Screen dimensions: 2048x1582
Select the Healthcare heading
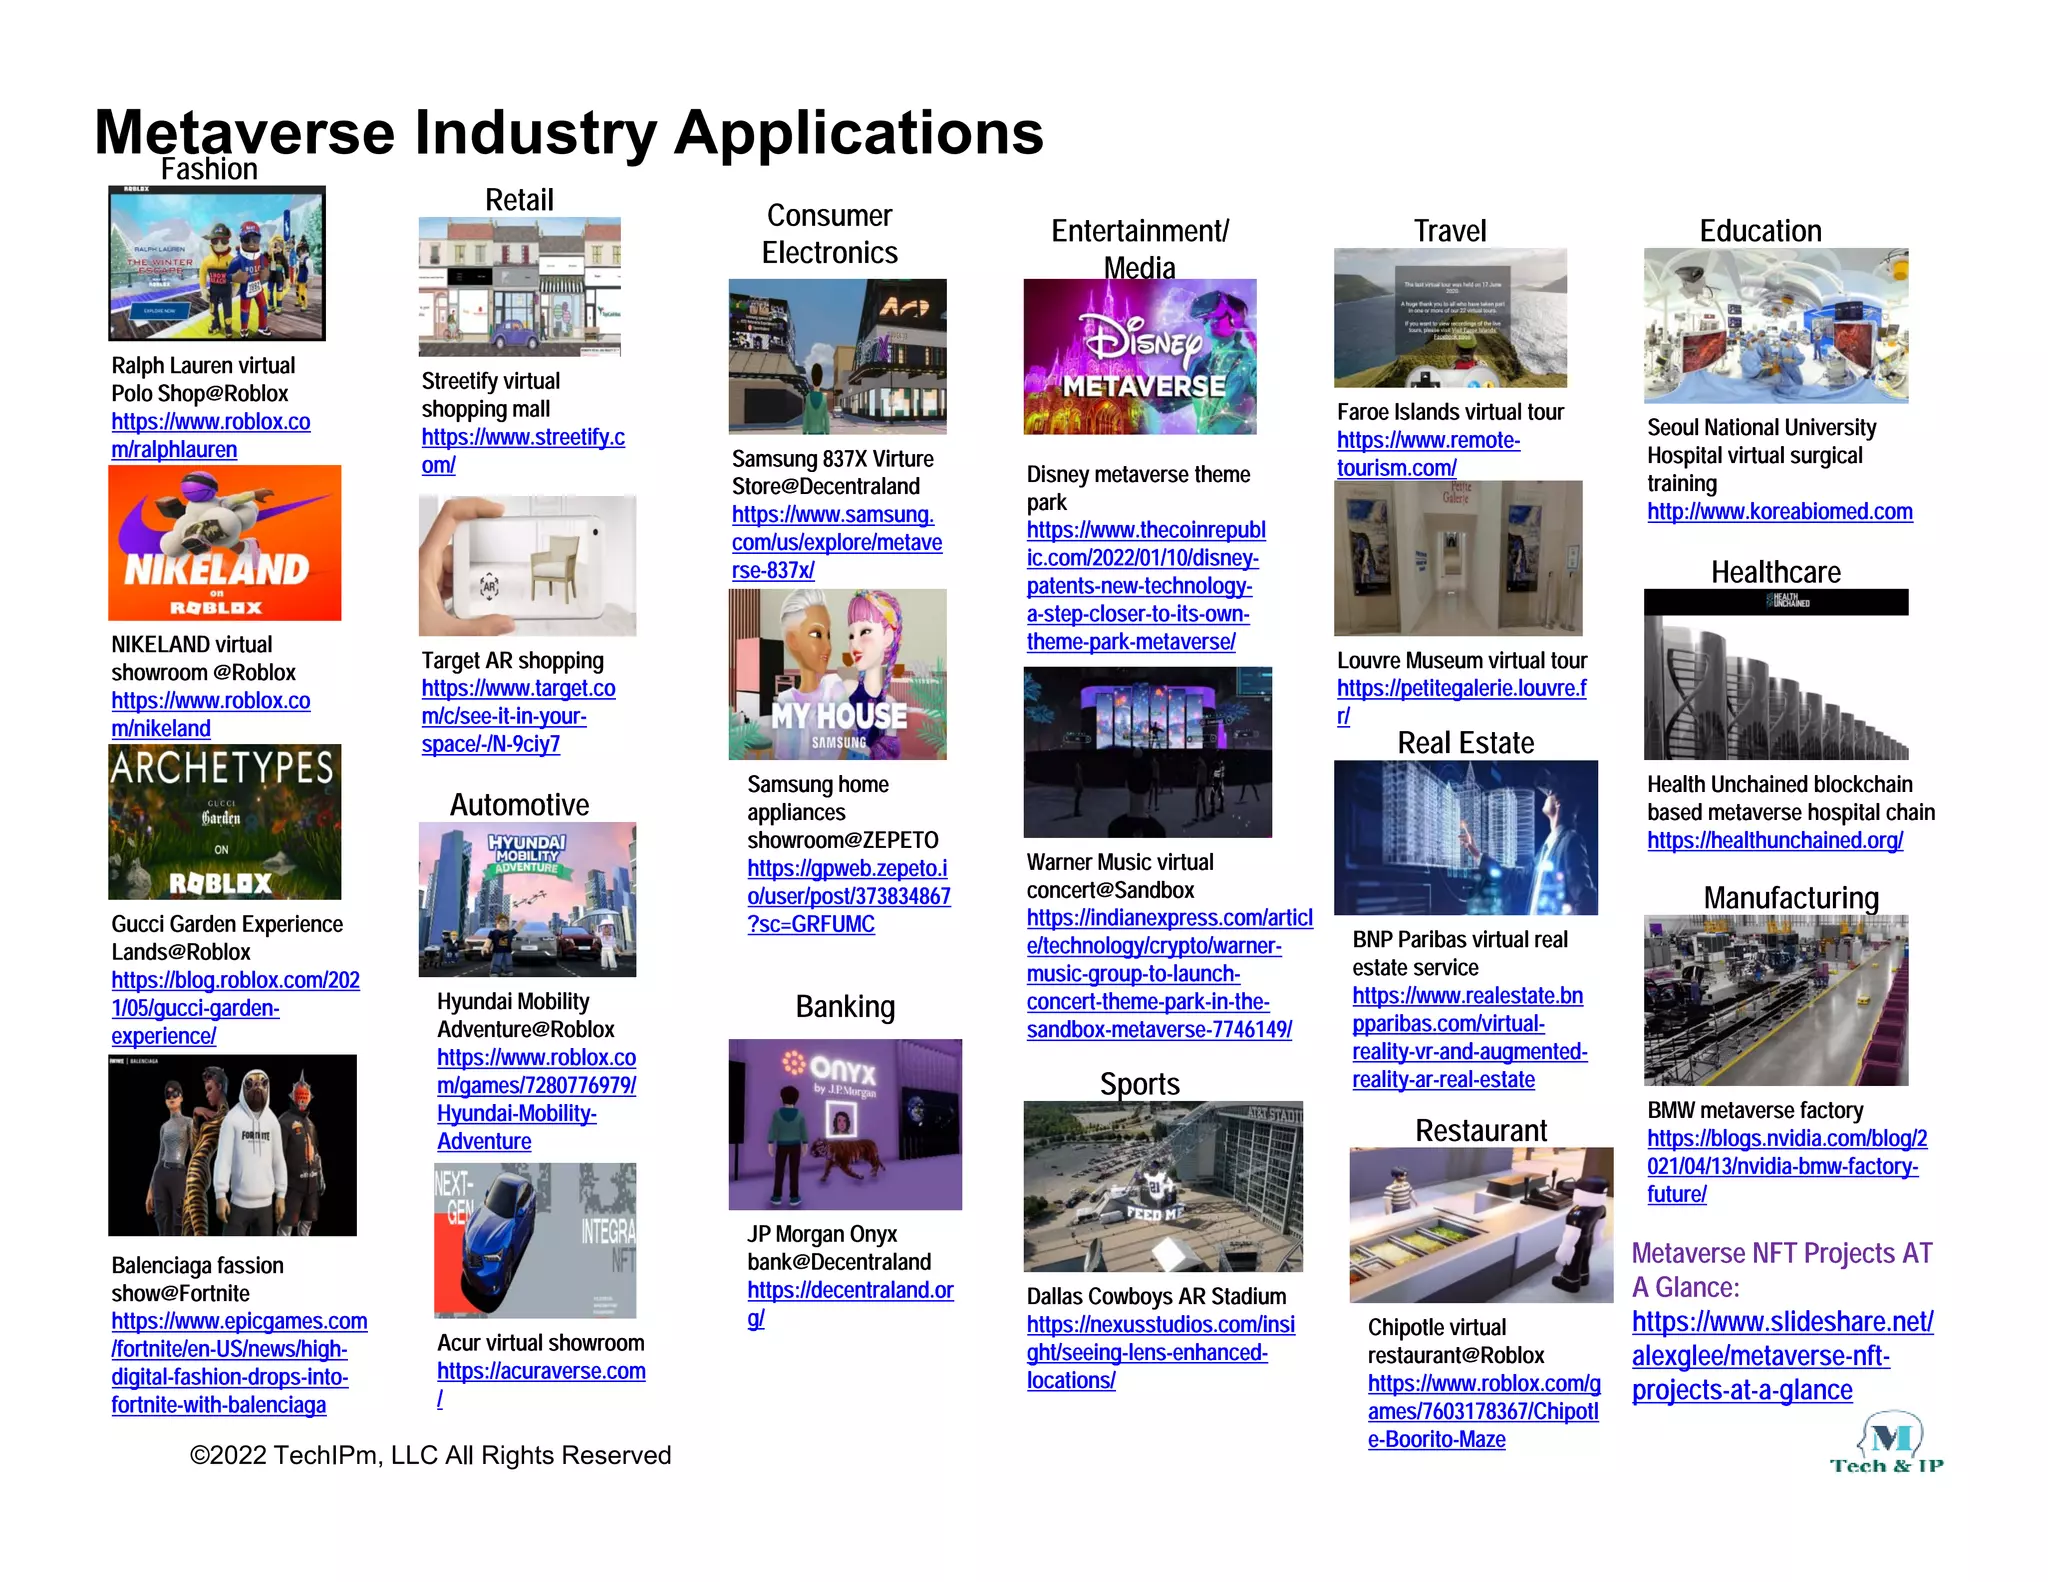[1775, 572]
